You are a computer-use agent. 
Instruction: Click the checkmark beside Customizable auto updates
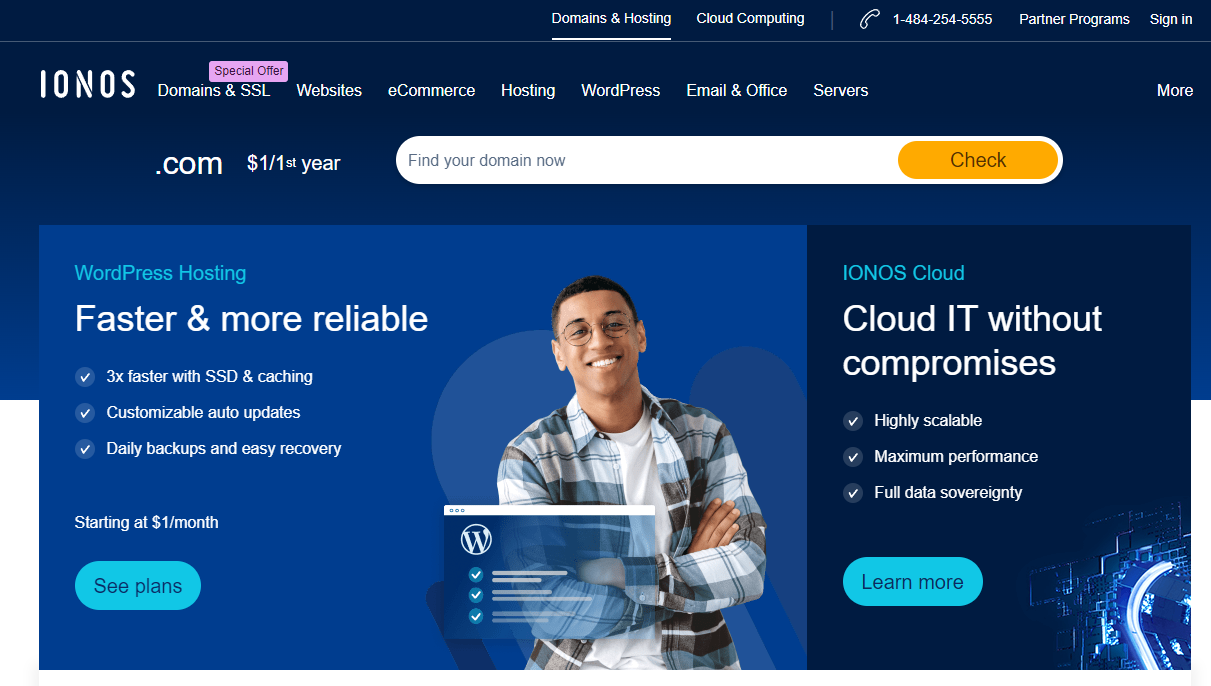[x=85, y=413]
